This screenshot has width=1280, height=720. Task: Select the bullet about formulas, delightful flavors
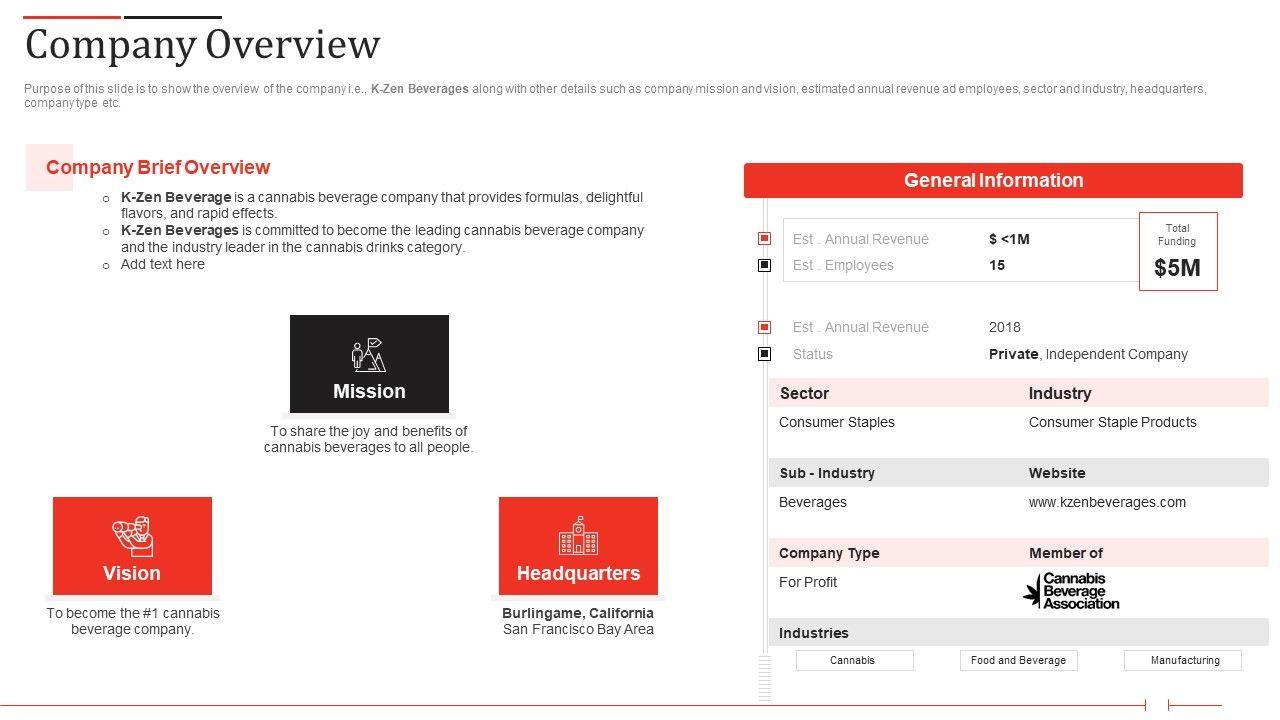click(382, 205)
